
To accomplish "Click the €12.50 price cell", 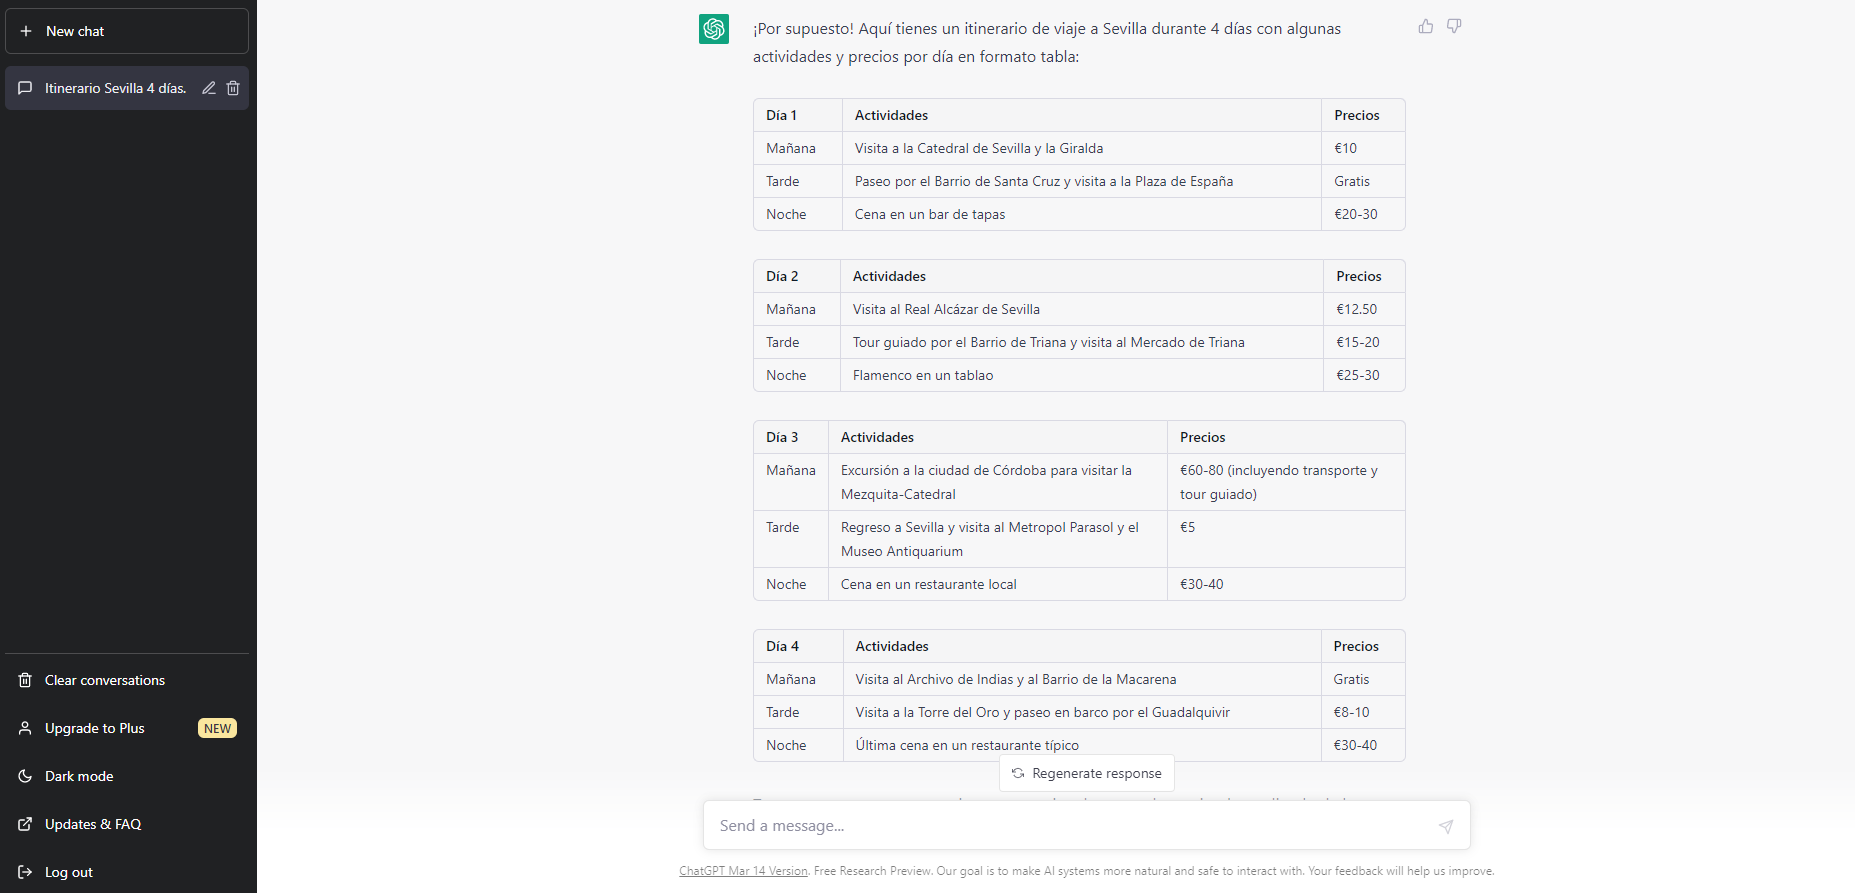I will tap(1364, 309).
